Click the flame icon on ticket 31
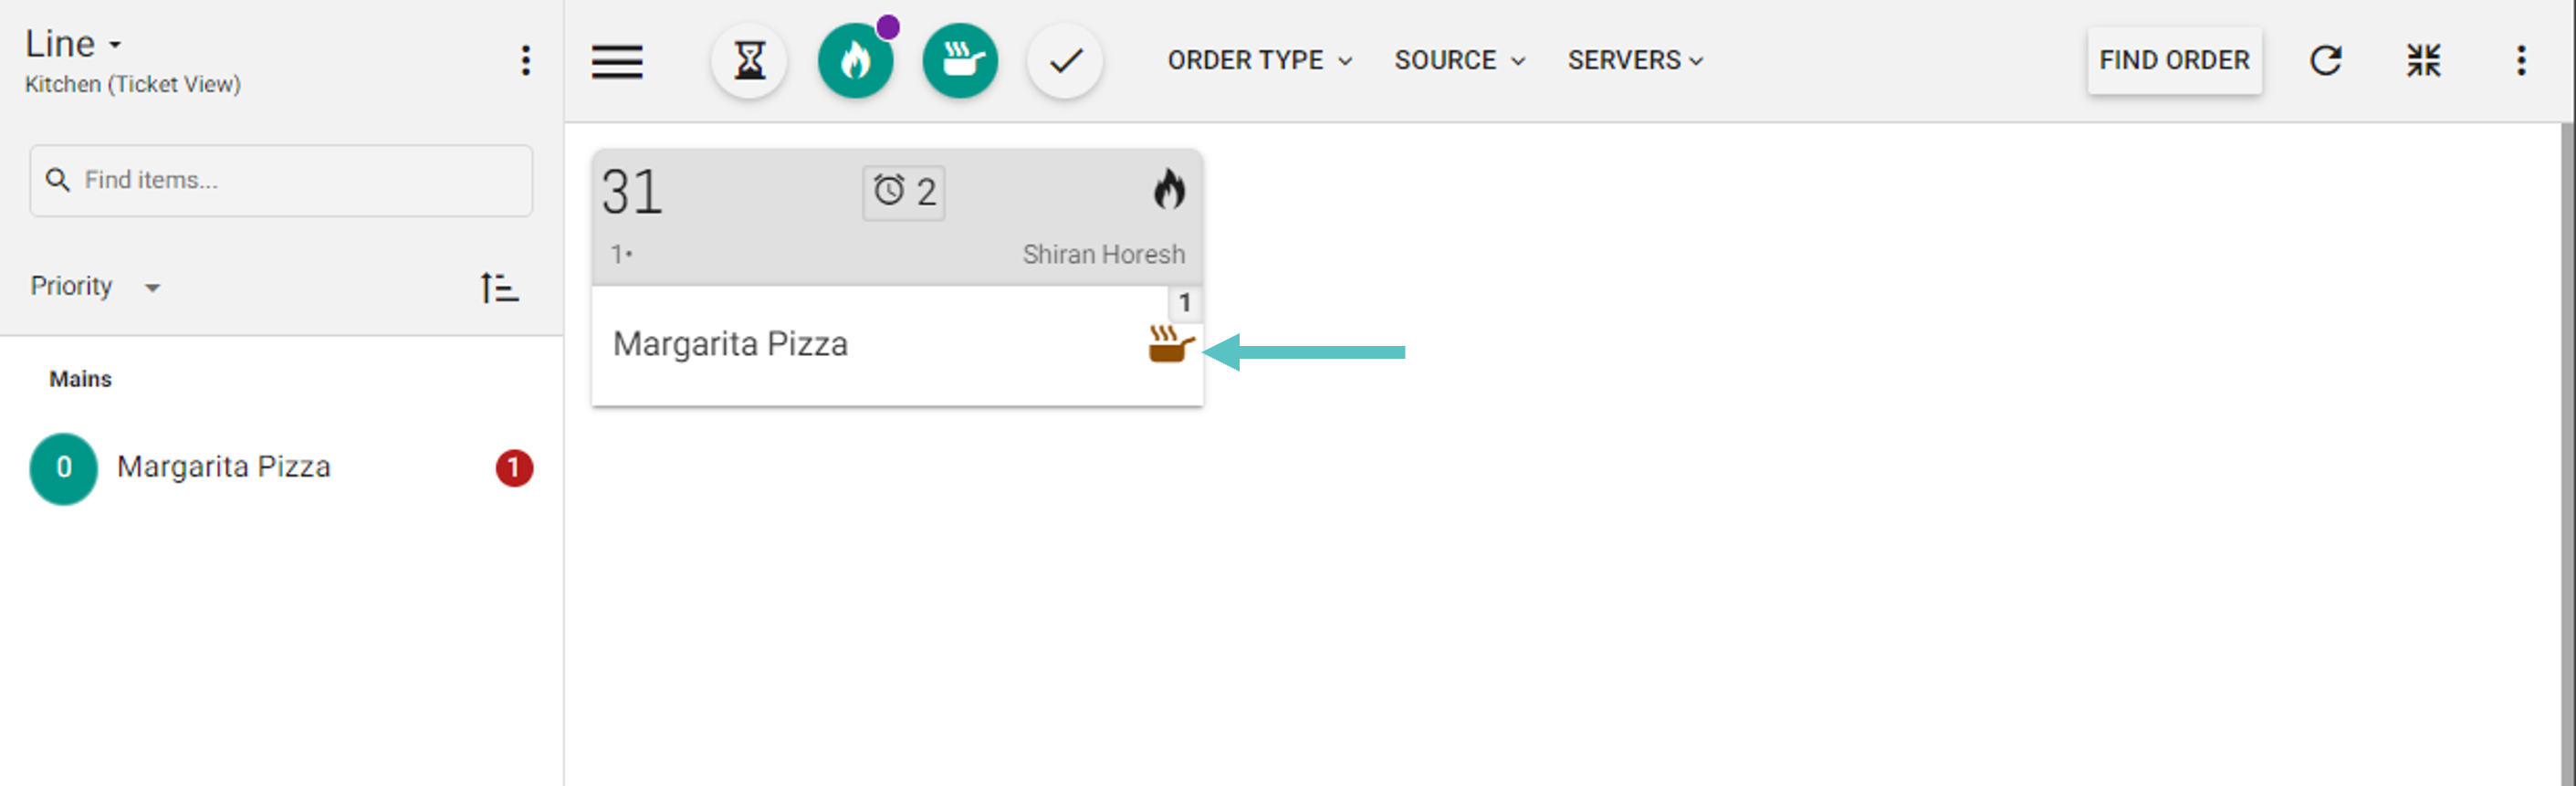 (x=1169, y=188)
